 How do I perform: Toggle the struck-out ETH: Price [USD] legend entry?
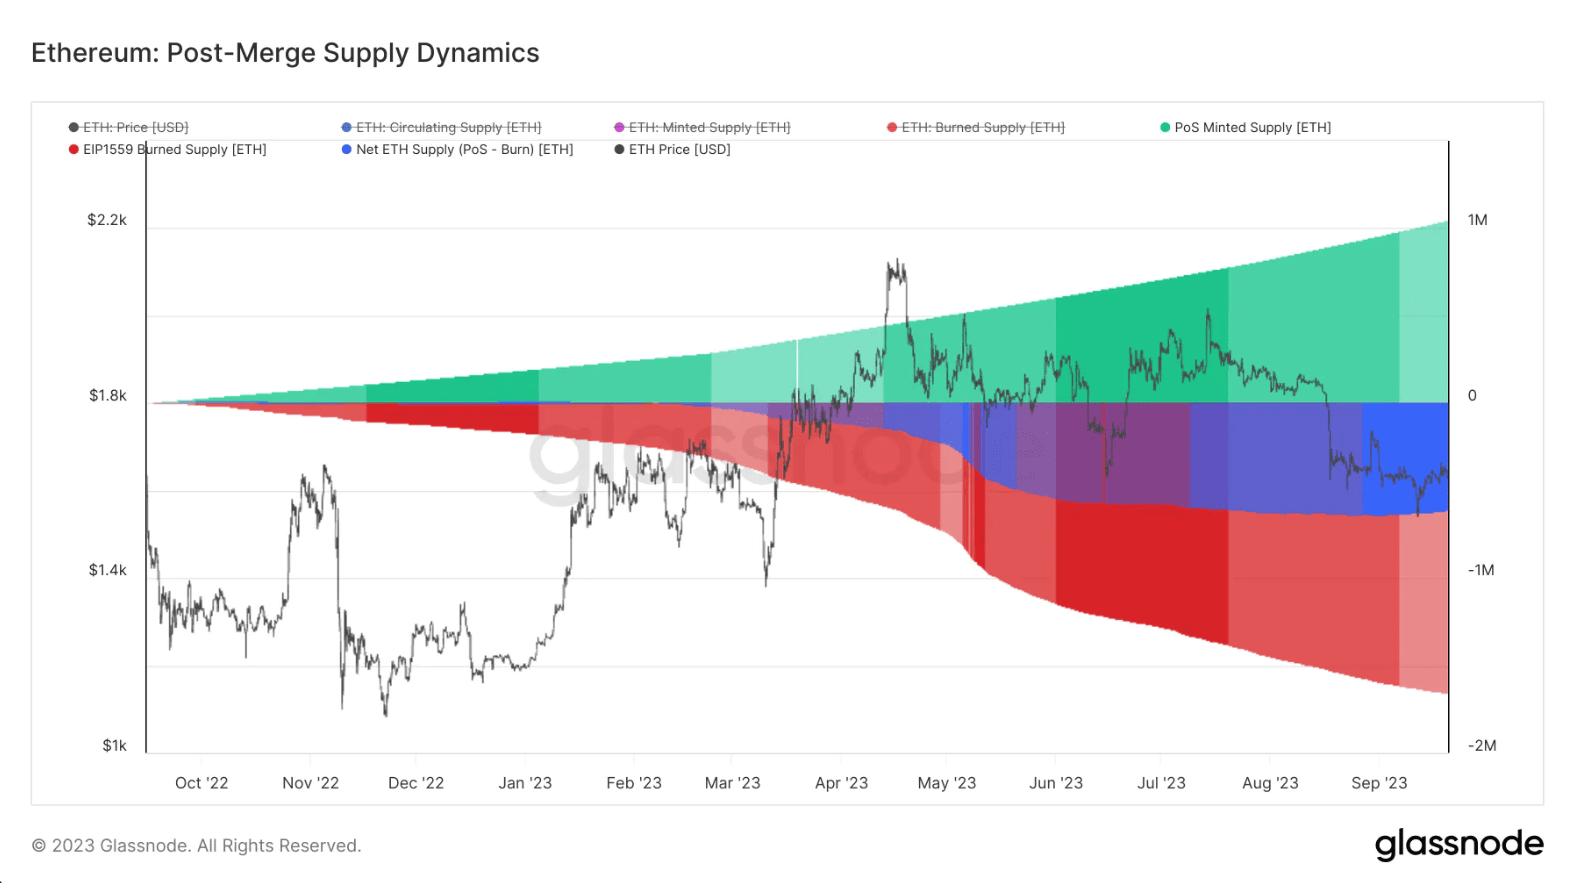(128, 127)
